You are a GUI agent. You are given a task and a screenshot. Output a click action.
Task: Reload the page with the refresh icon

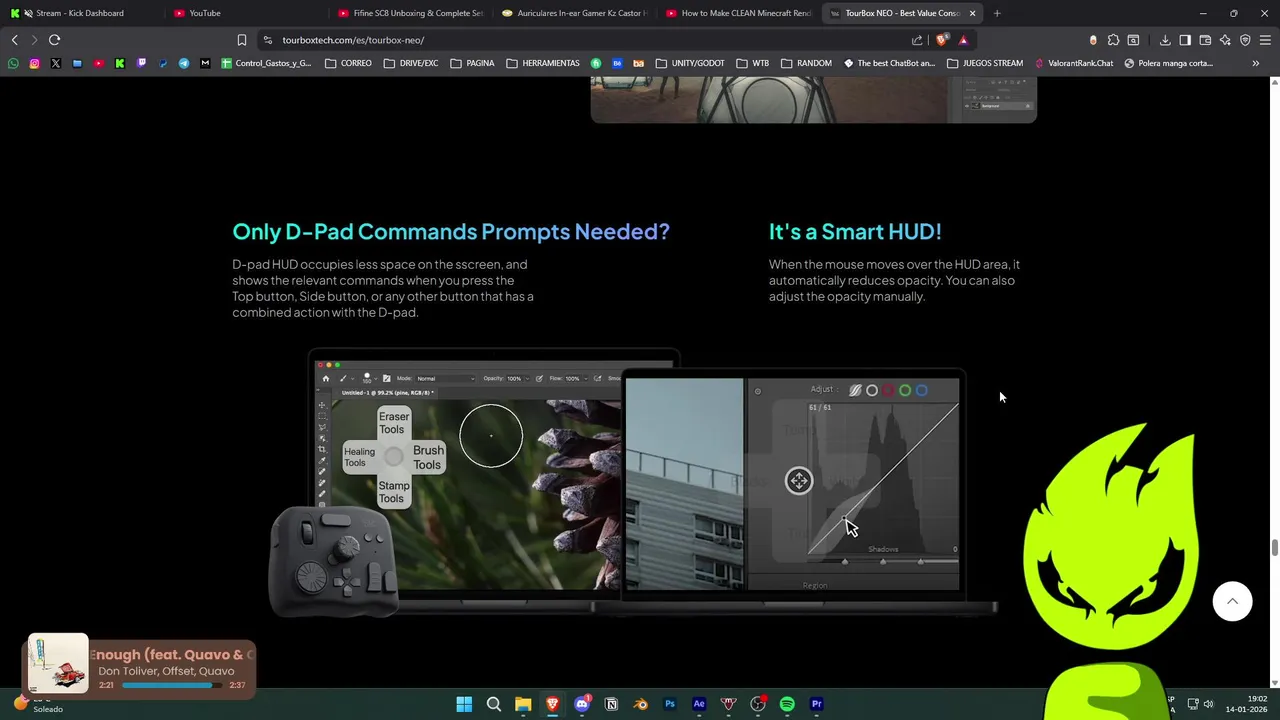coord(54,40)
